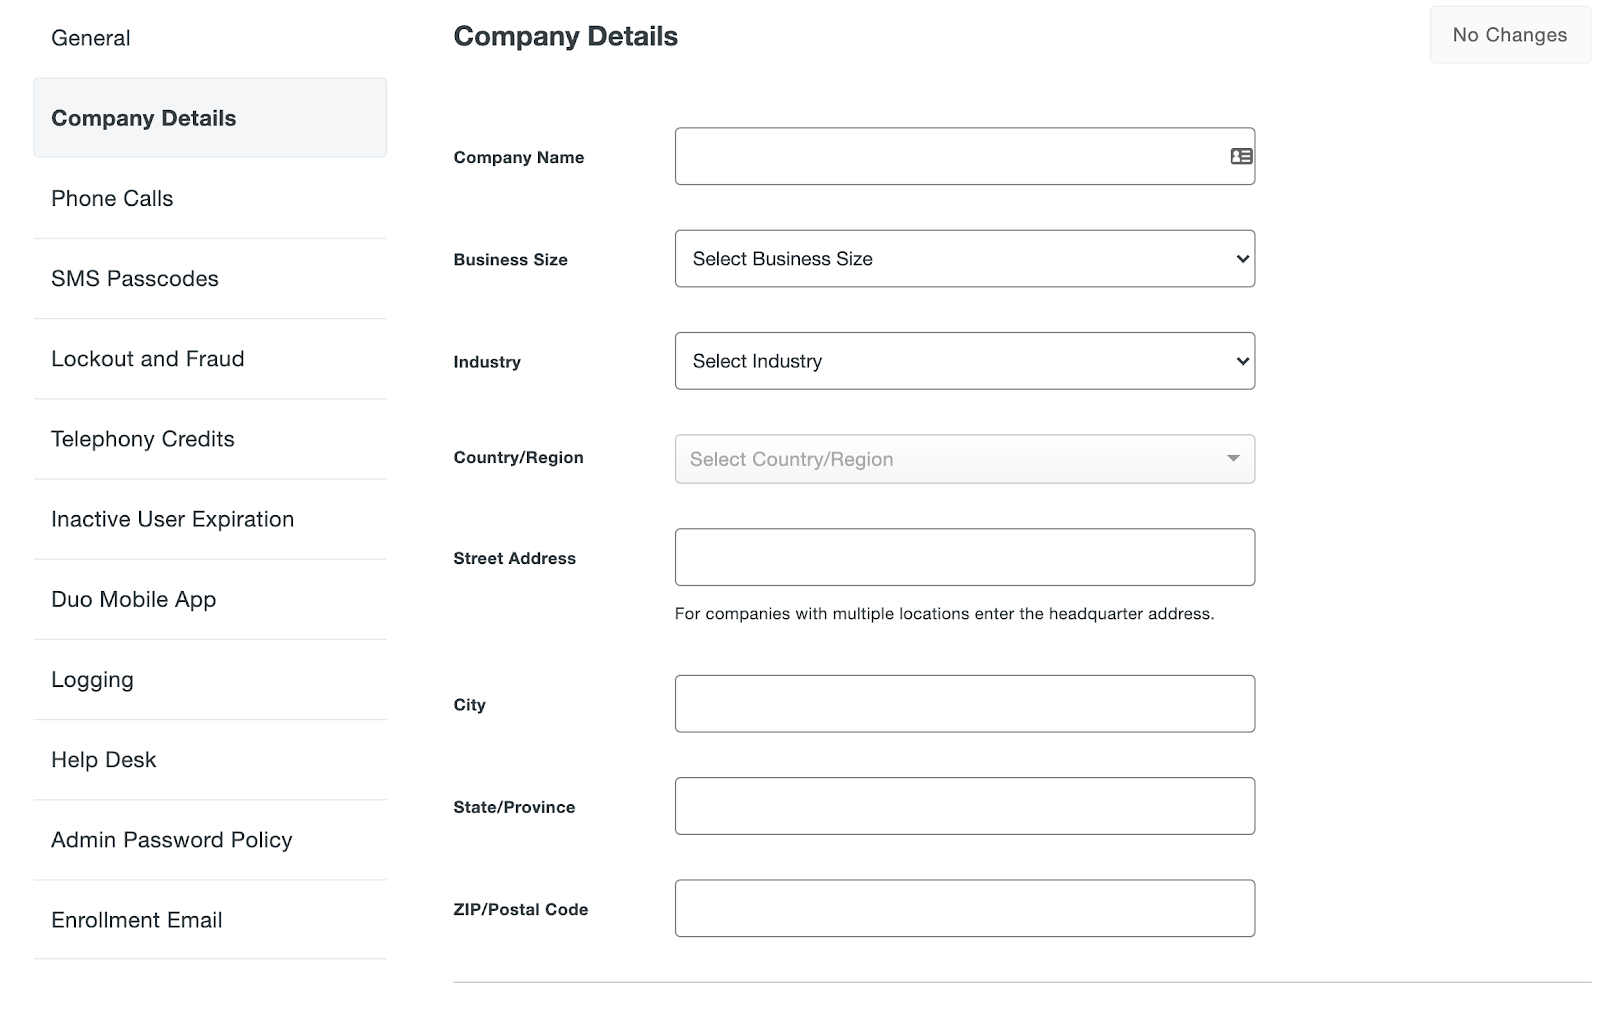Open the Country/Region selector

(963, 459)
